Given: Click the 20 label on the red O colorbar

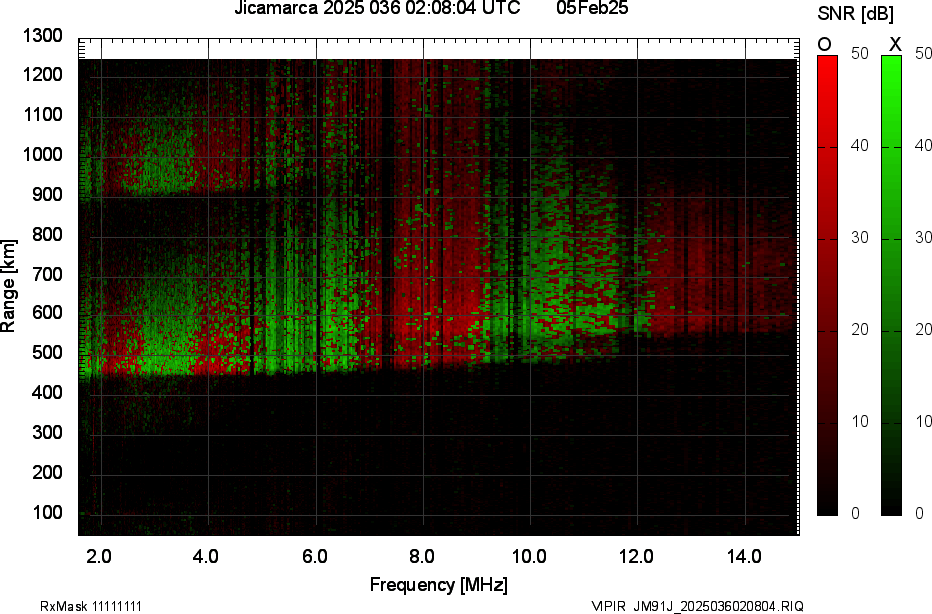Looking at the screenshot, I should point(859,329).
